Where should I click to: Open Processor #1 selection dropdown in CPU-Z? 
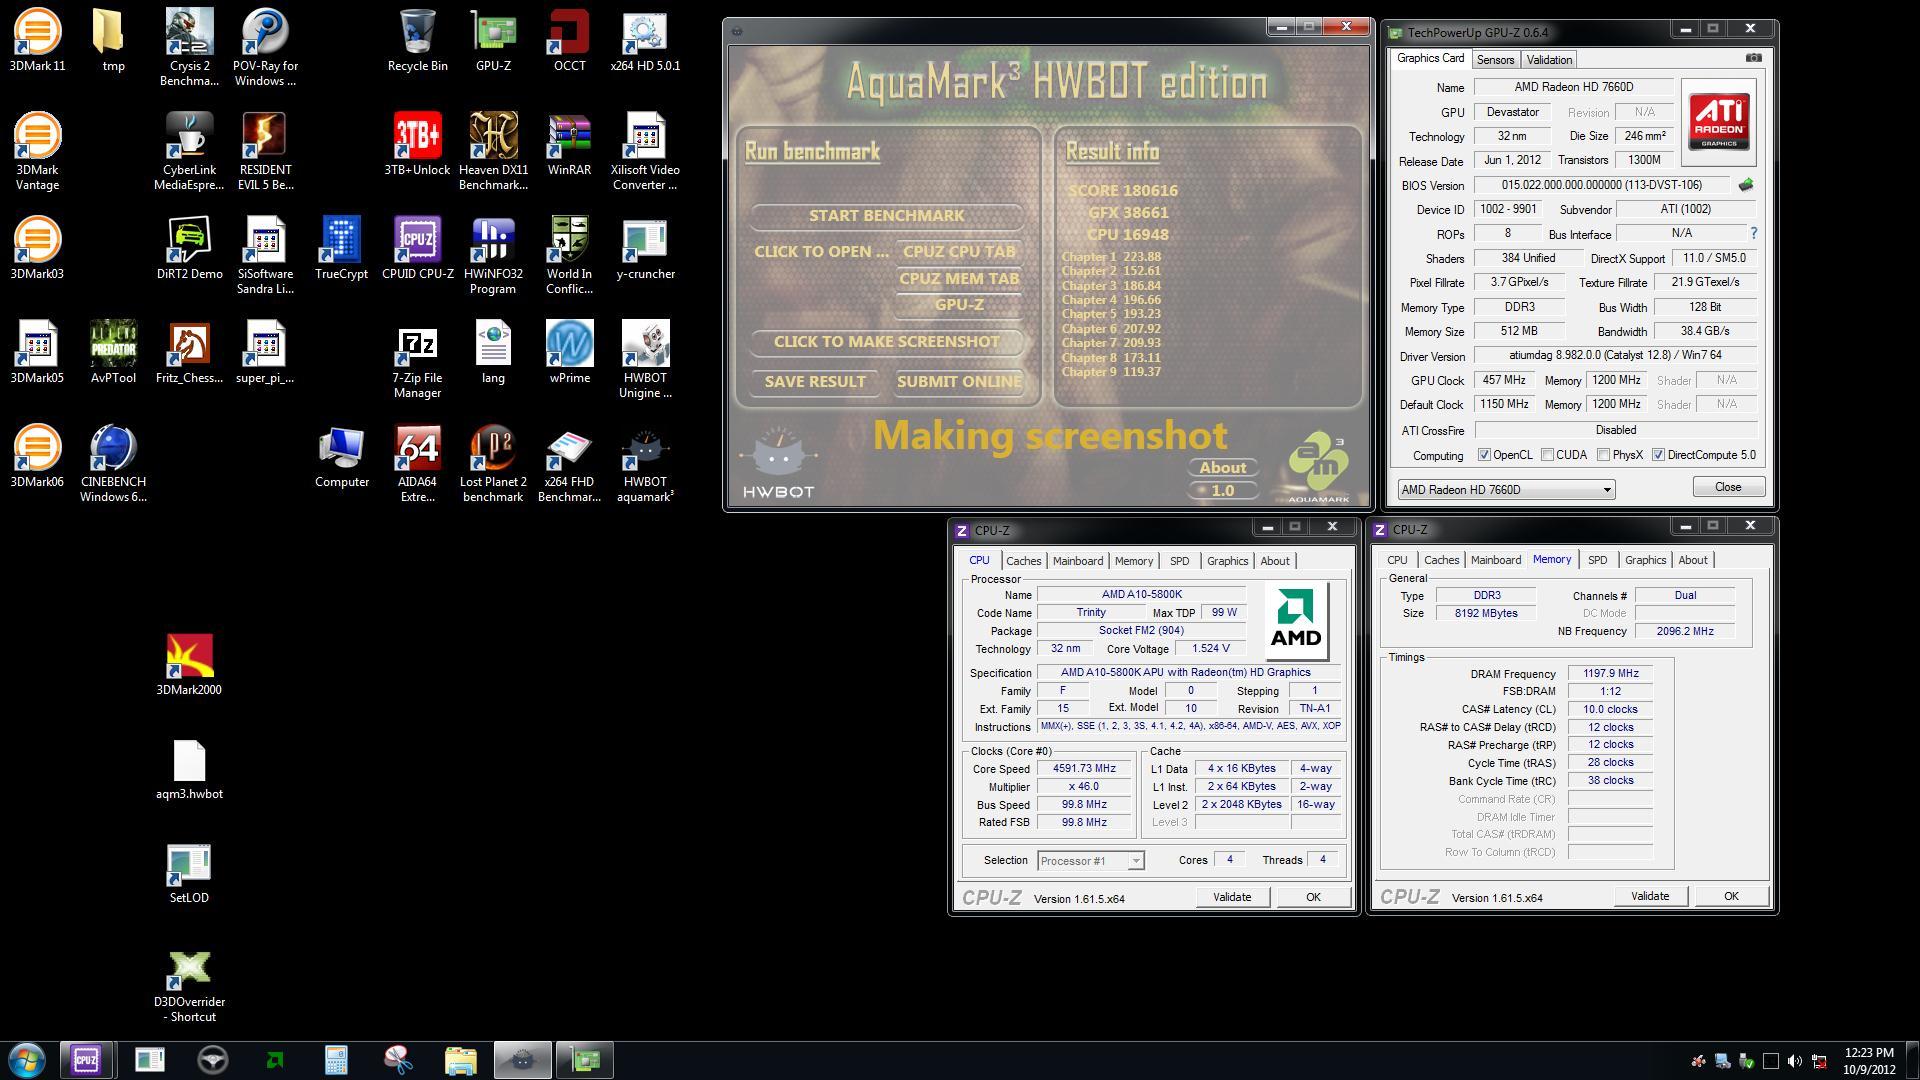click(1090, 861)
